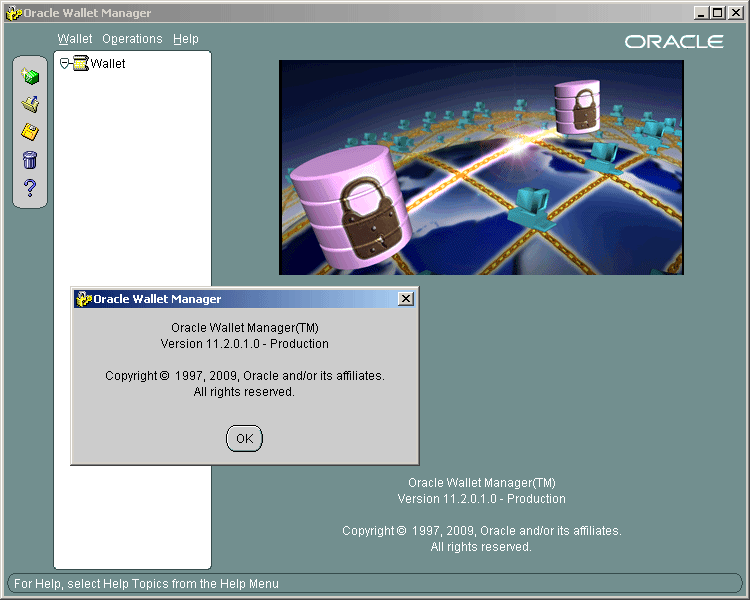Click the database padlock splash image
Image resolution: width=750 pixels, height=600 pixels.
[481, 167]
